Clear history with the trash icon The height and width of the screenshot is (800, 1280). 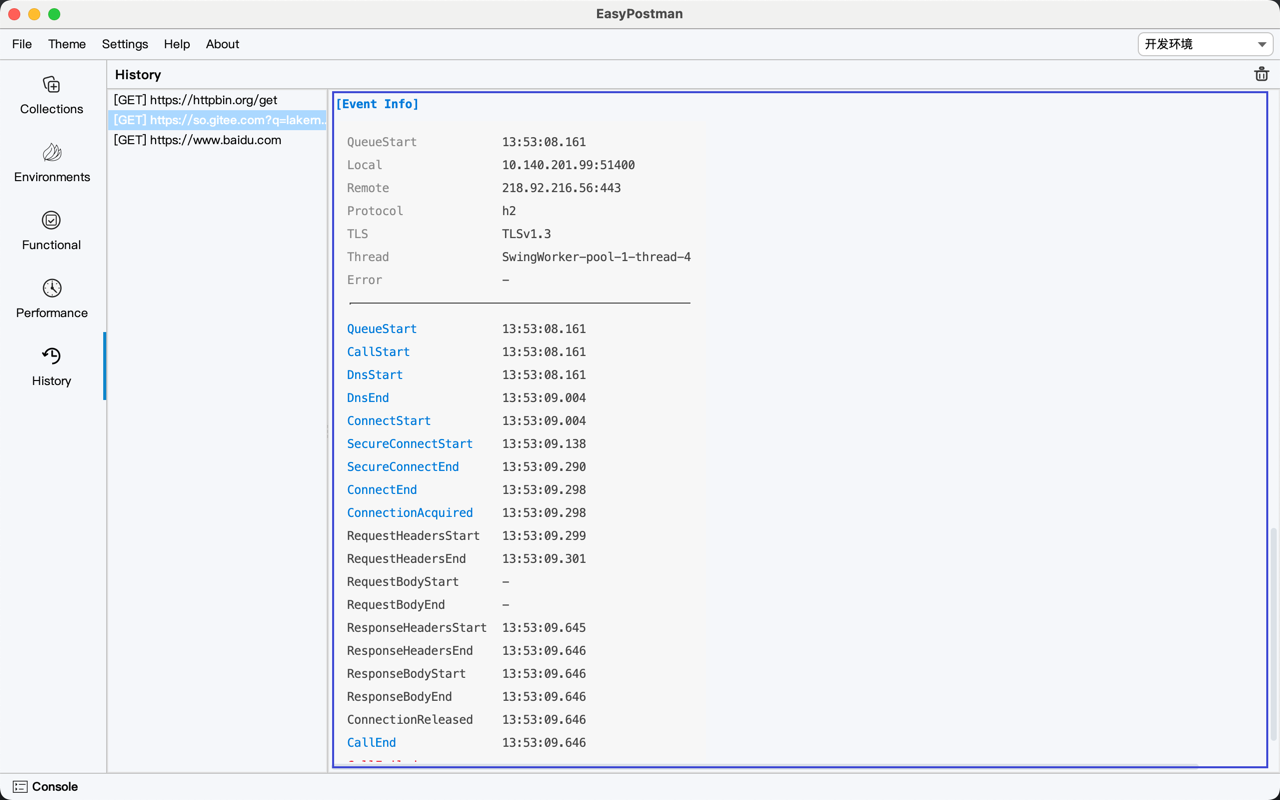click(x=1261, y=74)
